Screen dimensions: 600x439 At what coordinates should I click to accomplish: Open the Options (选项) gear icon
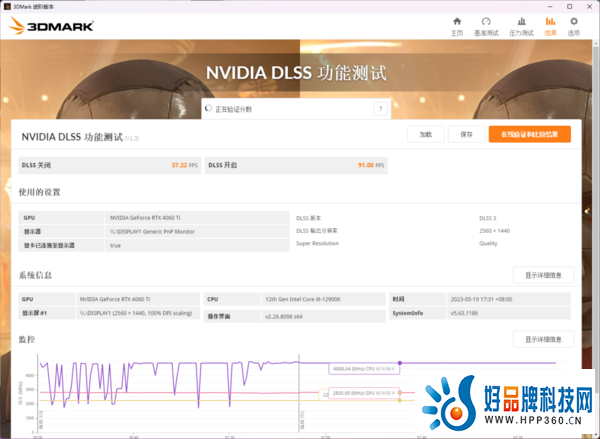574,21
